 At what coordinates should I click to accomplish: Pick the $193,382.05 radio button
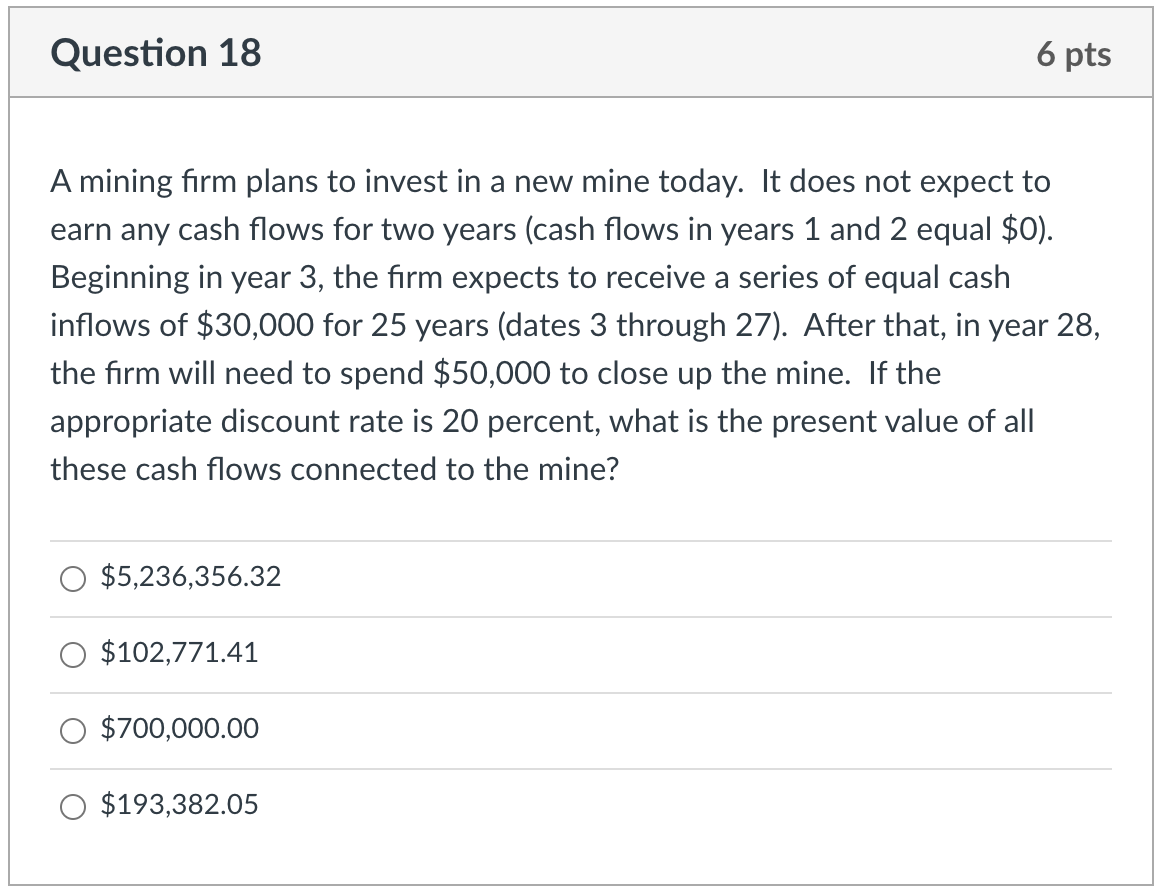pyautogui.click(x=73, y=806)
